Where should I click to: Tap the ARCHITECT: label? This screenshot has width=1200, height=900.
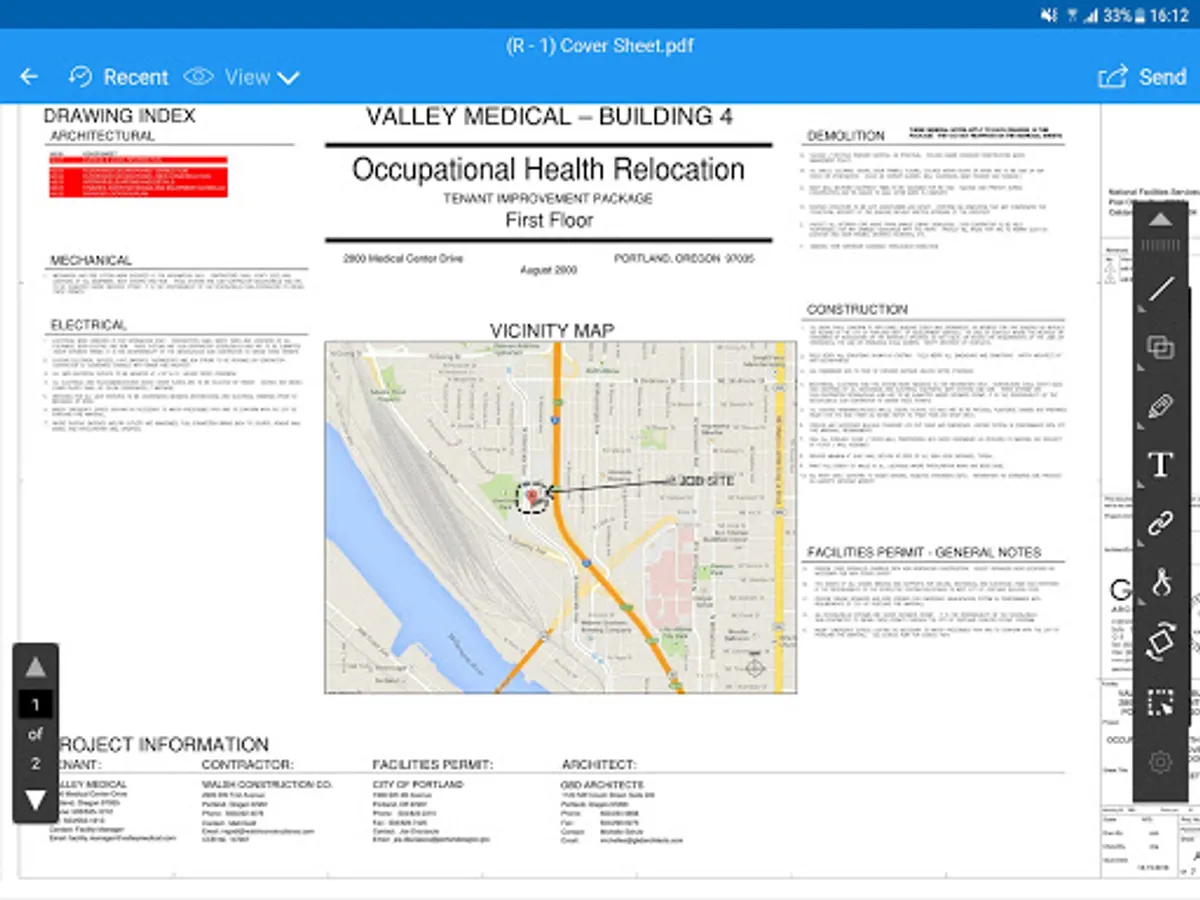[x=599, y=764]
